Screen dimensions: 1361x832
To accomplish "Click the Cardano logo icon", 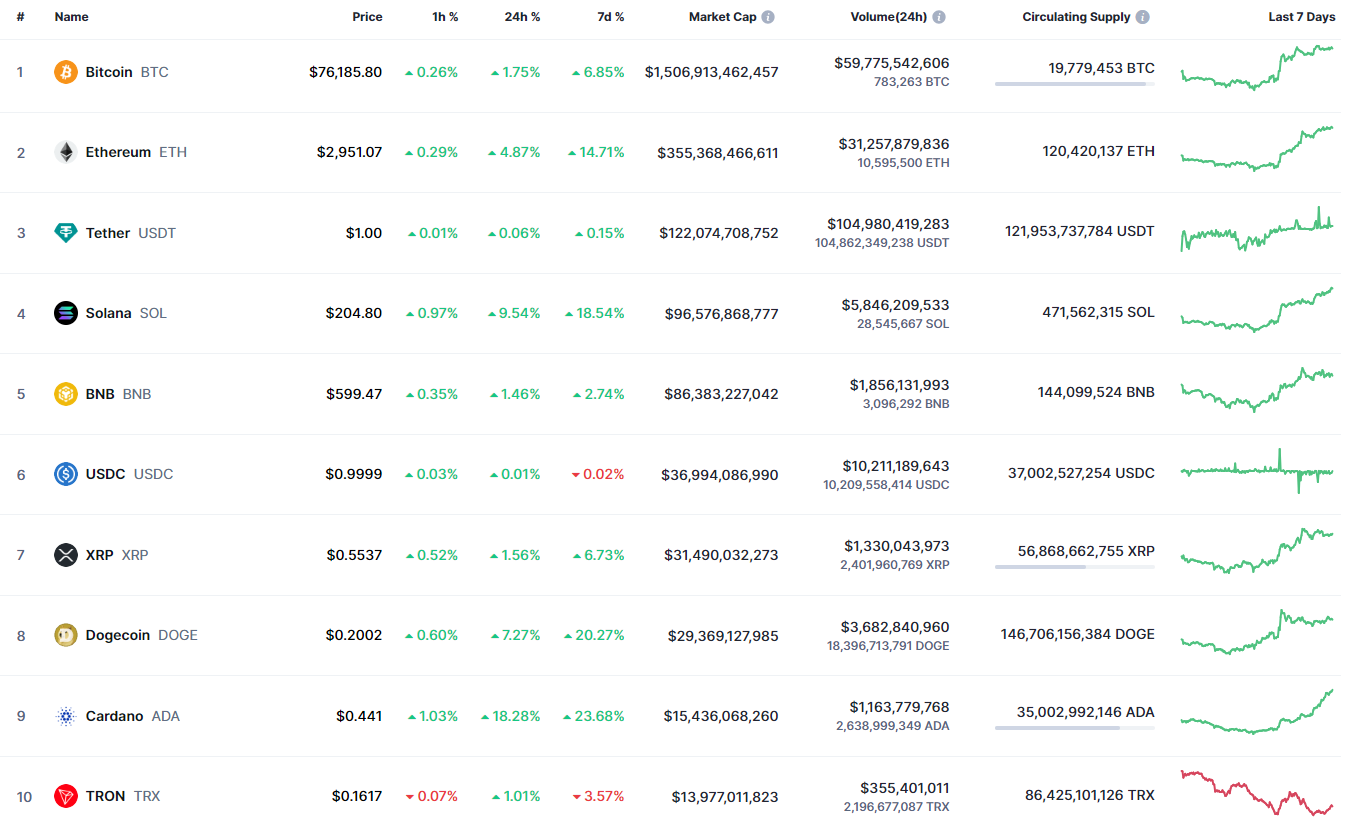I will coord(65,716).
